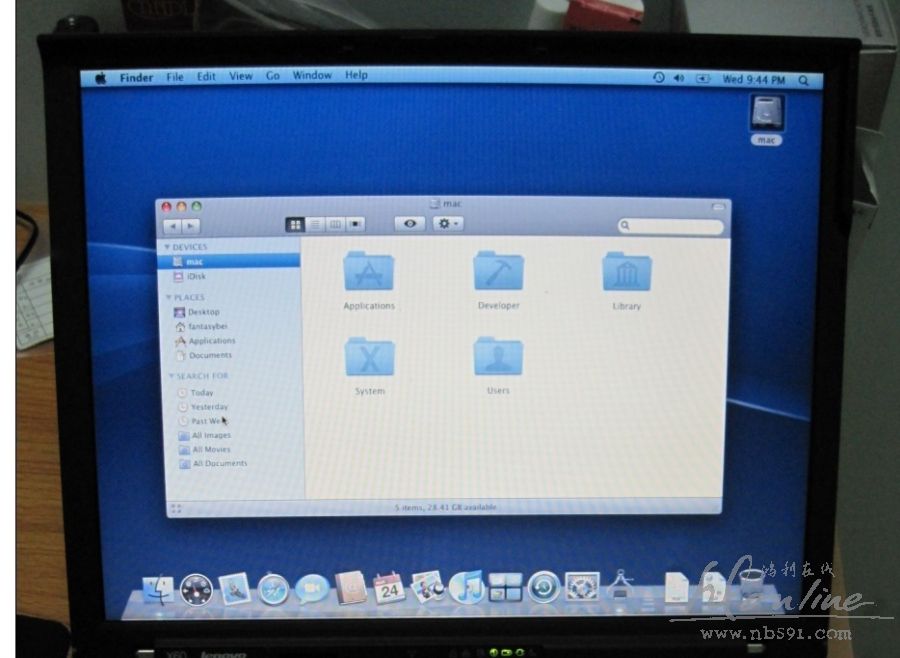Open the Trash in the Dock
The width and height of the screenshot is (900, 658).
(x=751, y=585)
